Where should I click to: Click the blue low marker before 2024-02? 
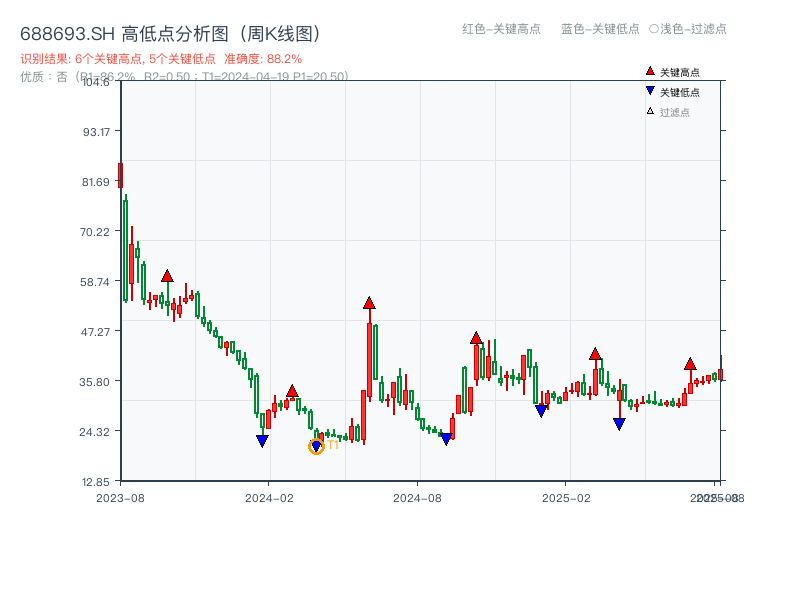click(x=262, y=440)
